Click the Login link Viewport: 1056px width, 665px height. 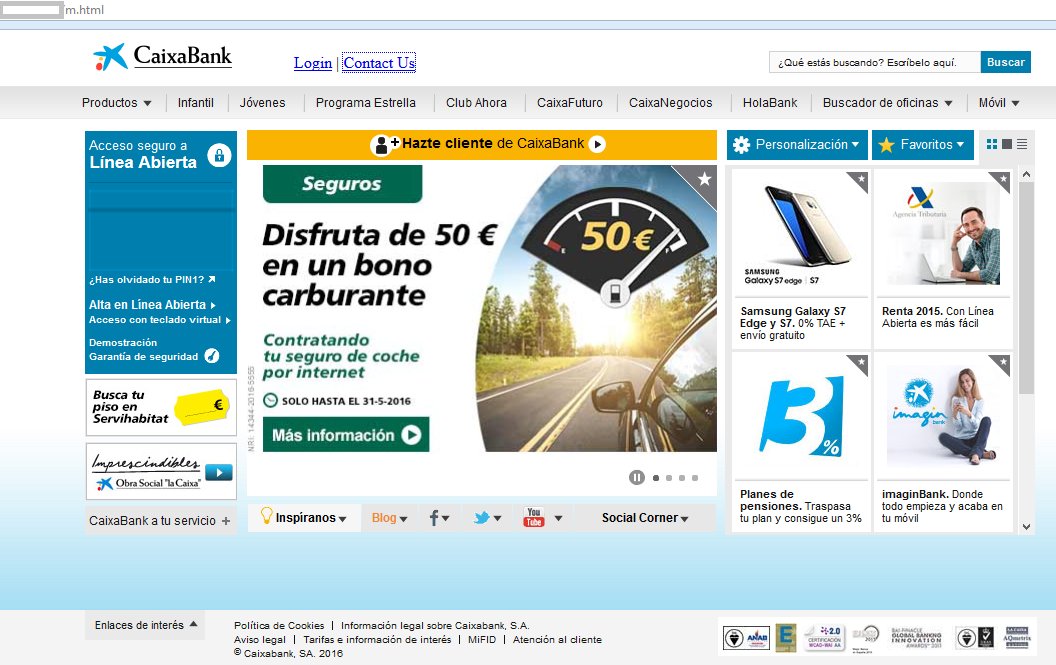click(313, 63)
